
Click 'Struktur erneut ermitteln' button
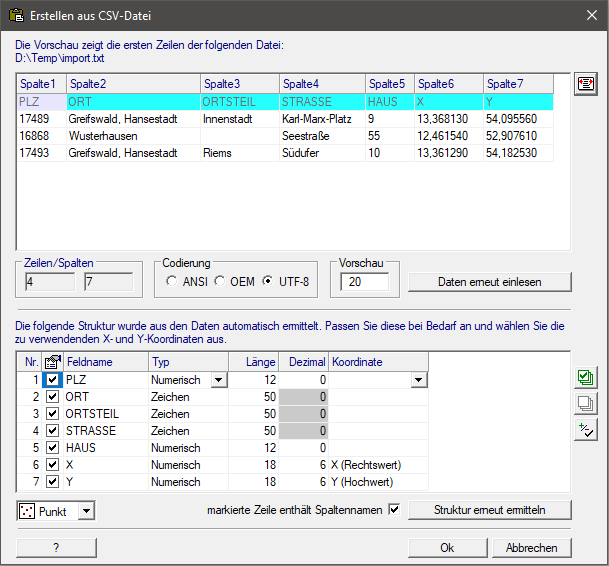pyautogui.click(x=490, y=510)
